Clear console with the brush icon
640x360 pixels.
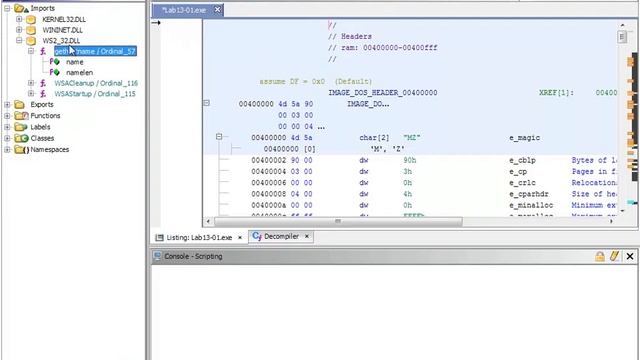[x=614, y=256]
